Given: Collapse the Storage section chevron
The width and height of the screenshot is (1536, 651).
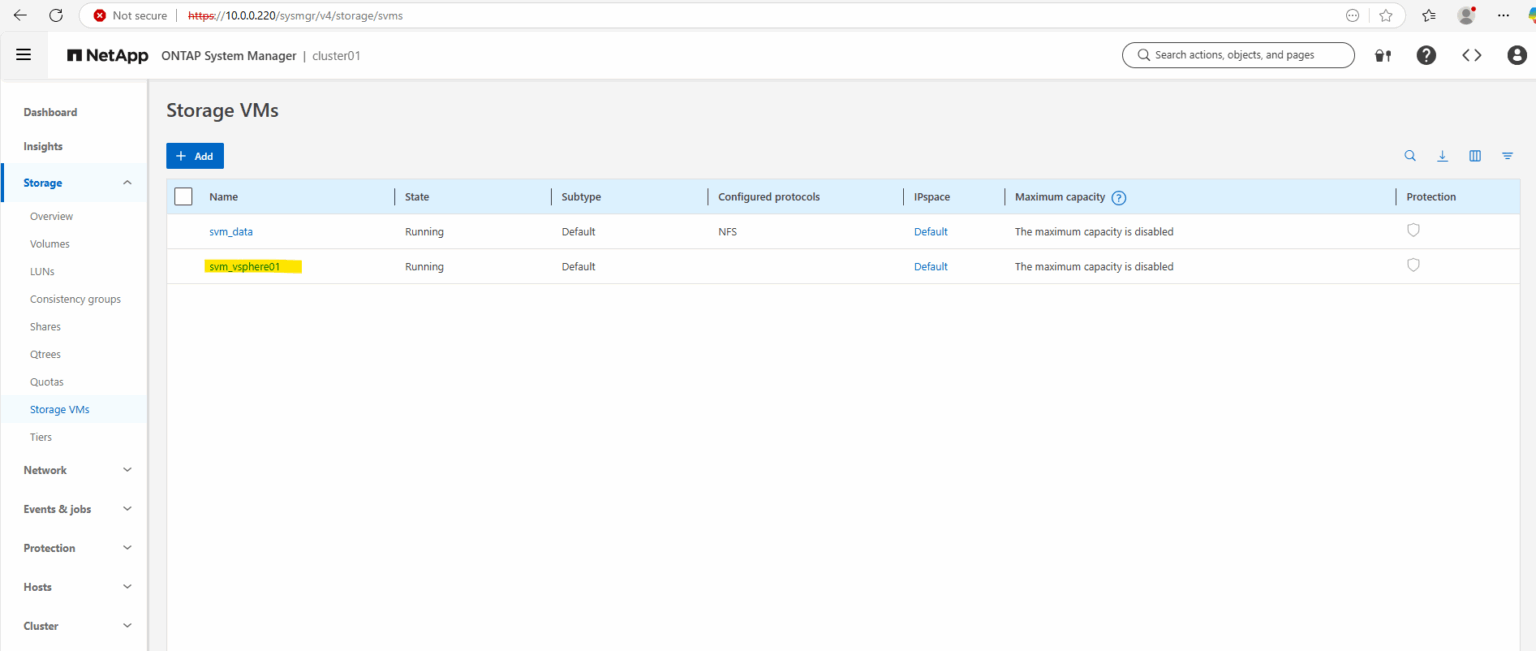Looking at the screenshot, I should point(127,182).
